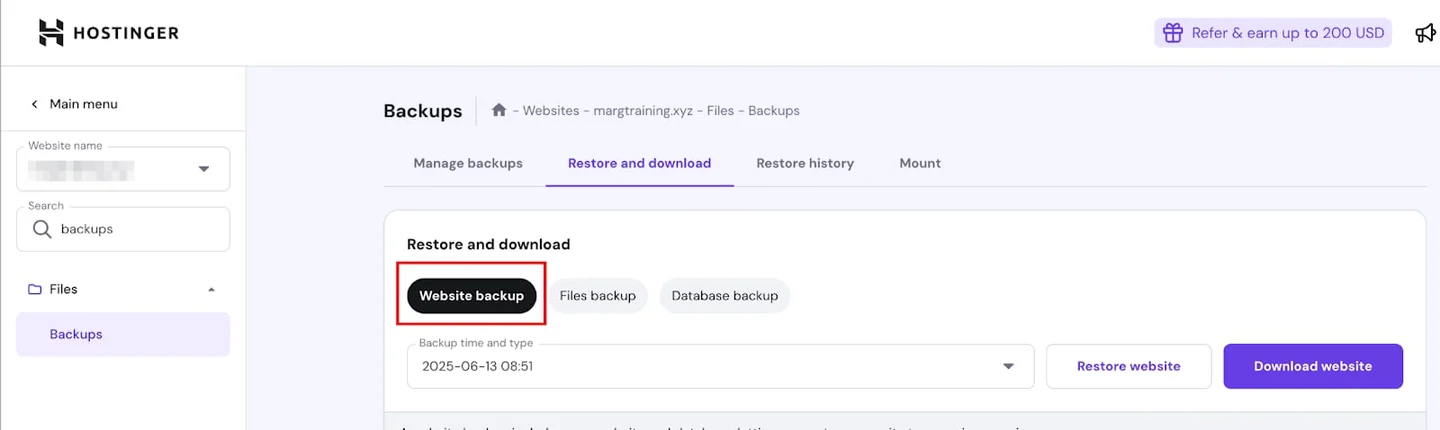Viewport: 1440px width, 430px height.
Task: Click the Hostinger logo
Action: coord(108,33)
